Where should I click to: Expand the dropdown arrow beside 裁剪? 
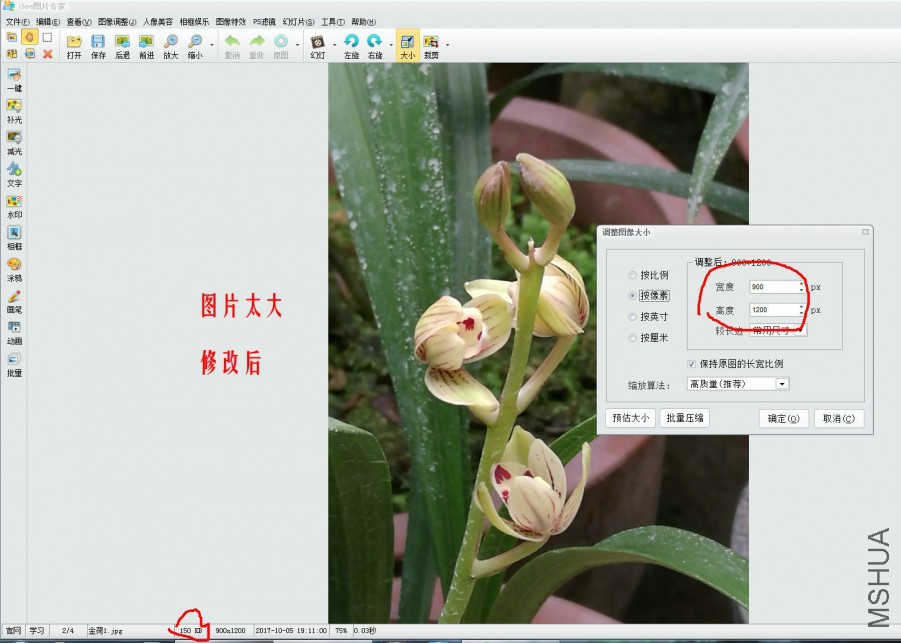[447, 44]
